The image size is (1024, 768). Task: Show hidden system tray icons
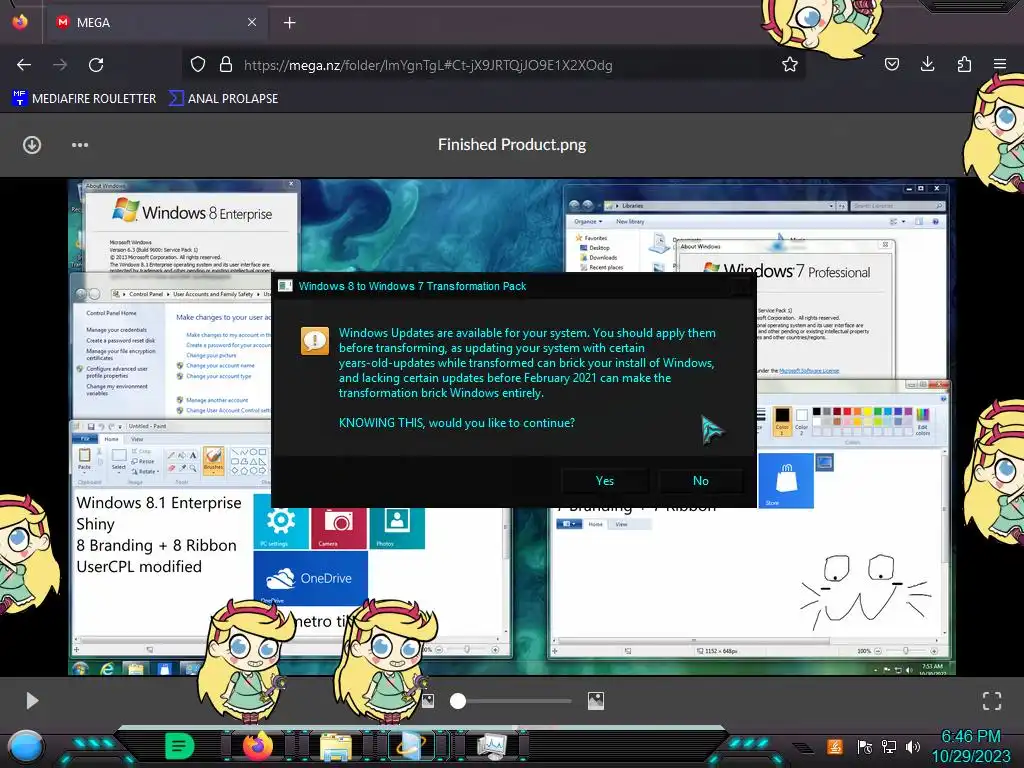coord(803,748)
